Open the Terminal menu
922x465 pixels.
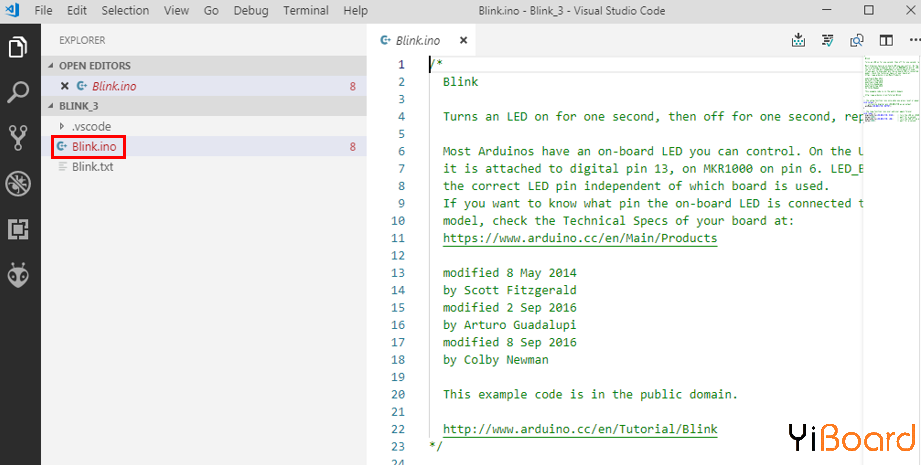tap(305, 11)
